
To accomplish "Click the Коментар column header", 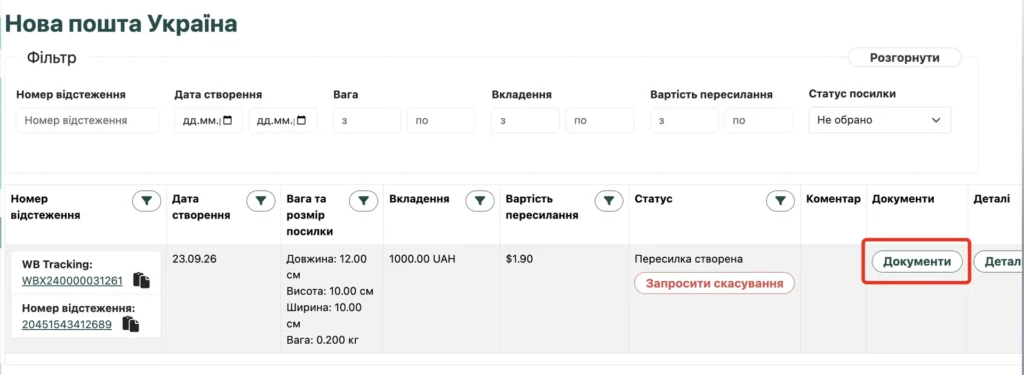I will (833, 199).
